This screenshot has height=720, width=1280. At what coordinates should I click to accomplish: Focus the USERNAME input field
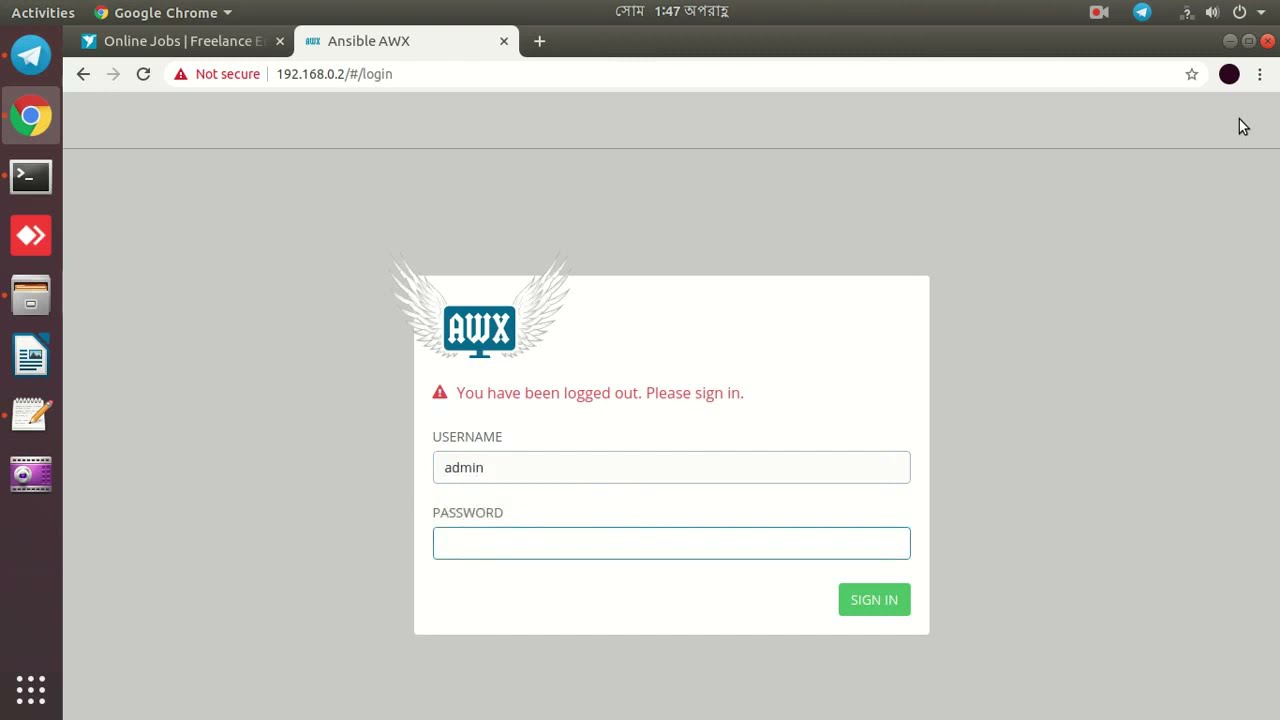(x=671, y=467)
